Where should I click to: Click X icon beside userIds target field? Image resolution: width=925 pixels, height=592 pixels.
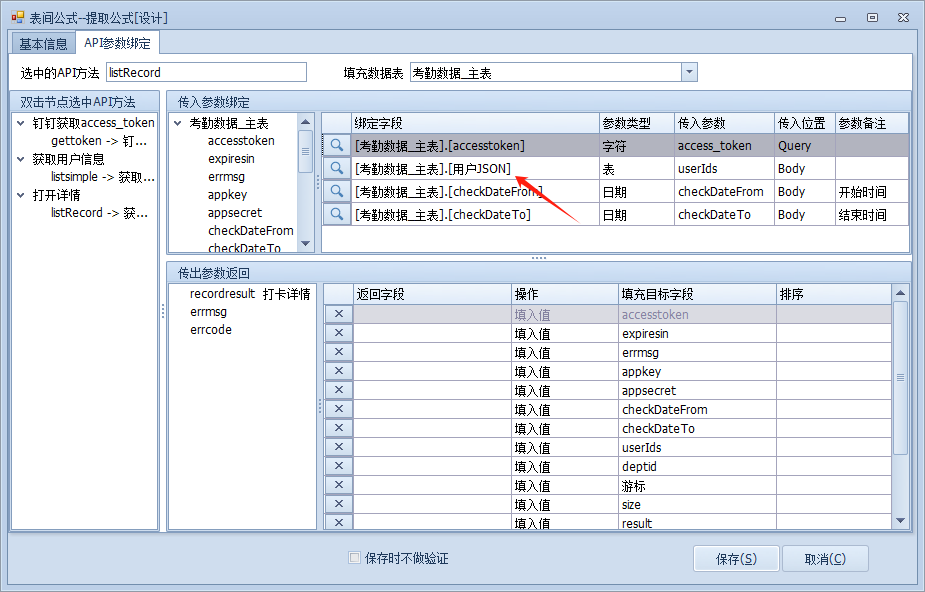(x=339, y=448)
